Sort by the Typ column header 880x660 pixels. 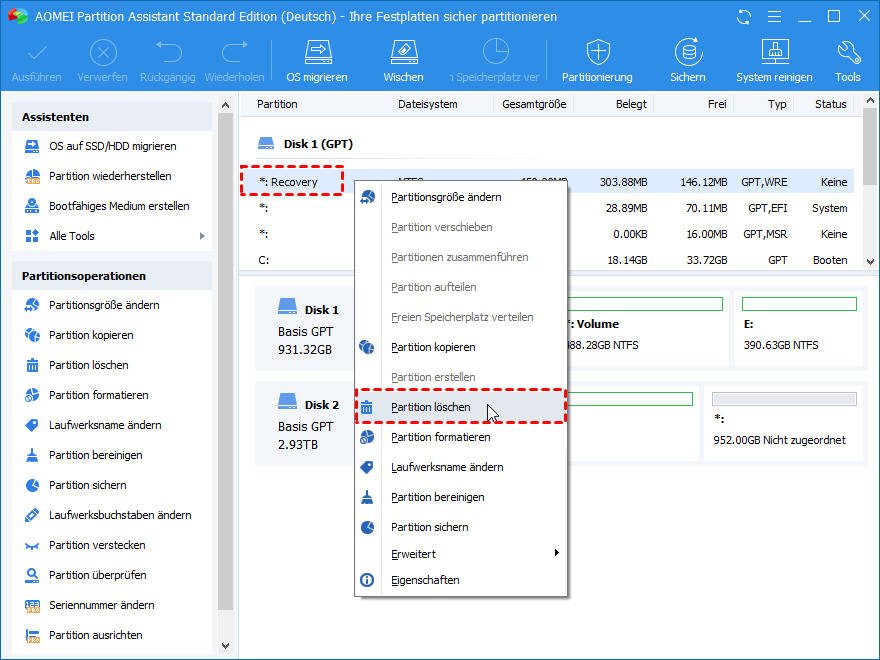tap(777, 104)
